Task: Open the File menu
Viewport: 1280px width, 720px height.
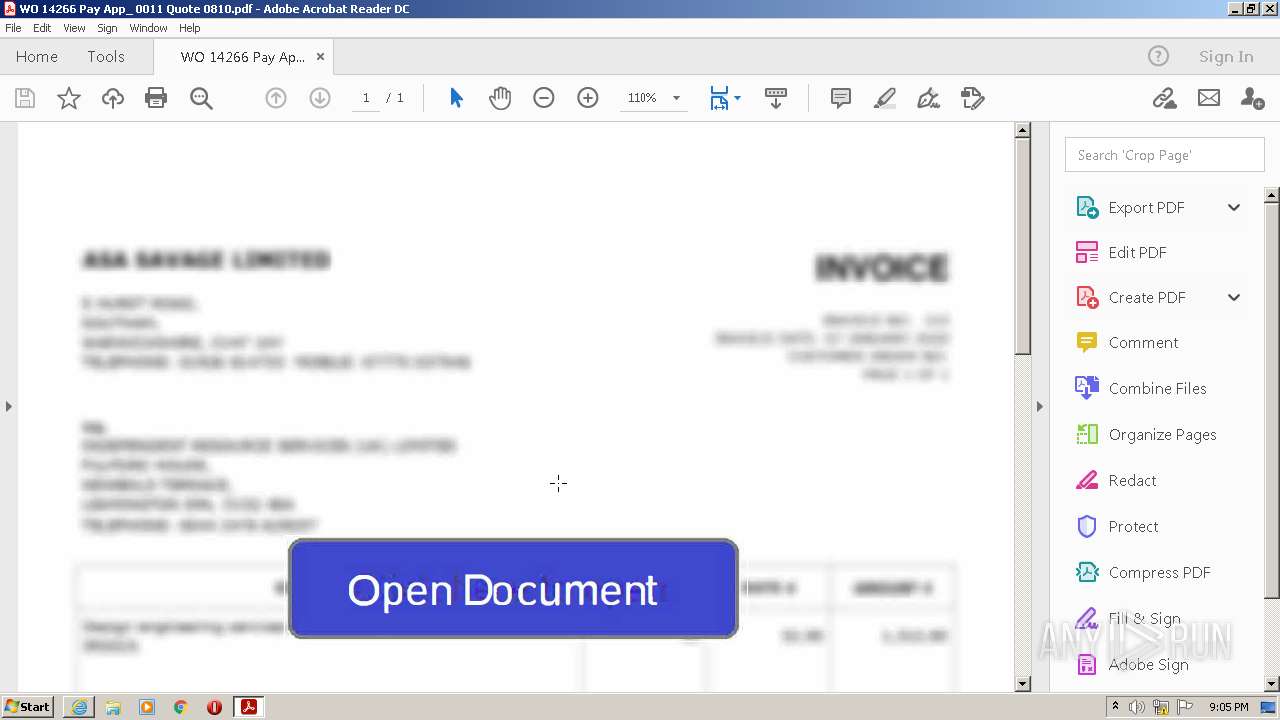Action: [x=13, y=28]
